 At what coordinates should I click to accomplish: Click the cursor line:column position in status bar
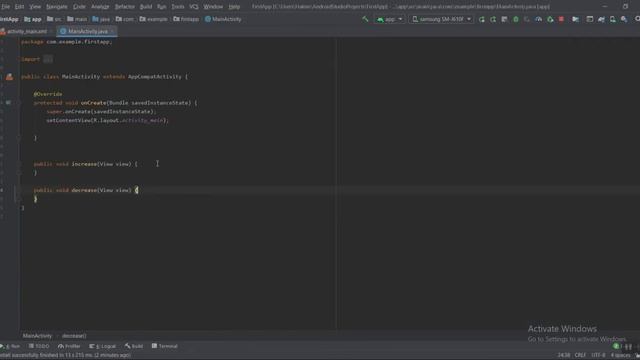[564, 355]
